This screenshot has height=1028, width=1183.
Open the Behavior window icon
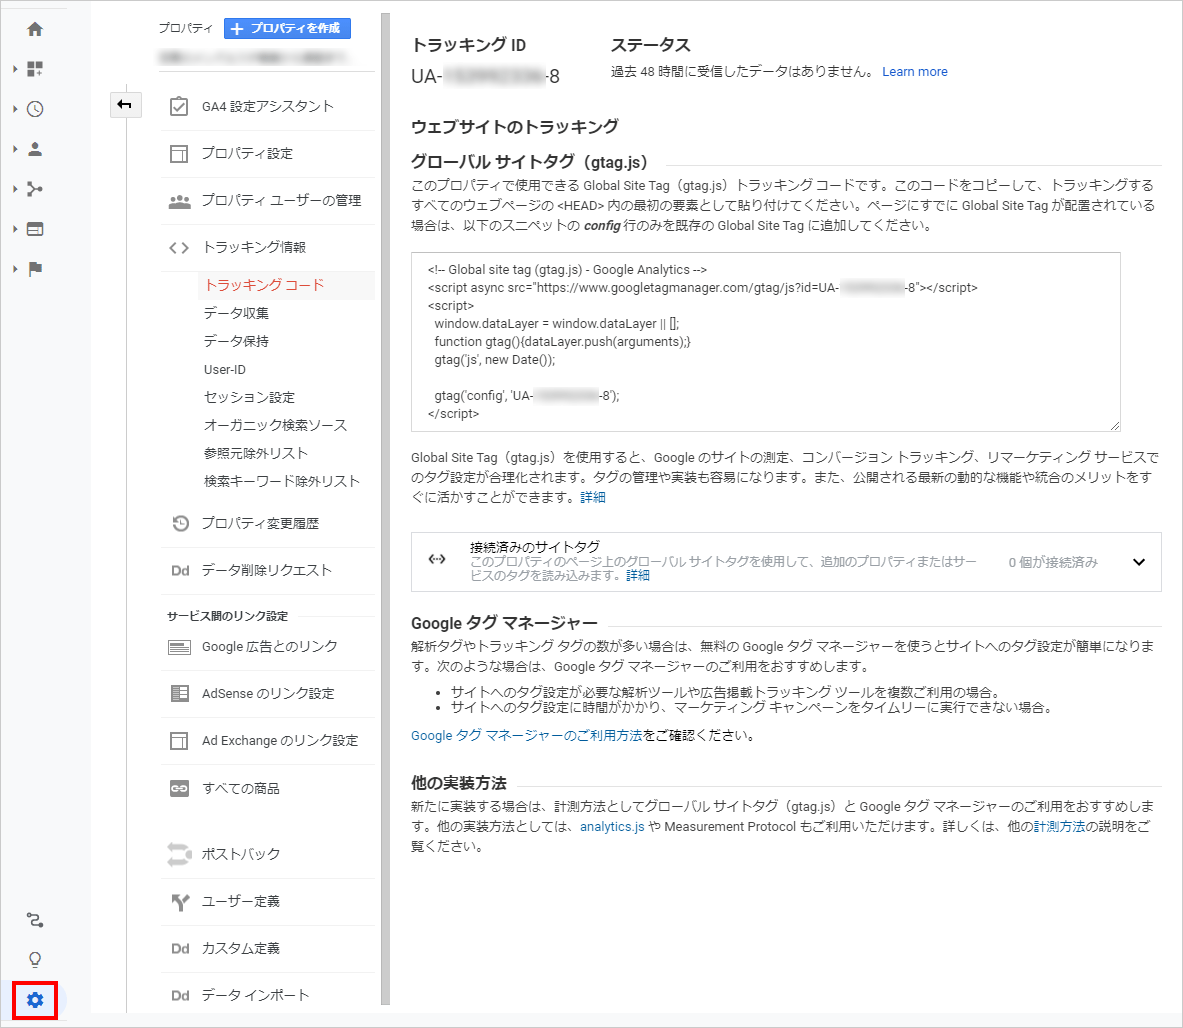point(35,229)
